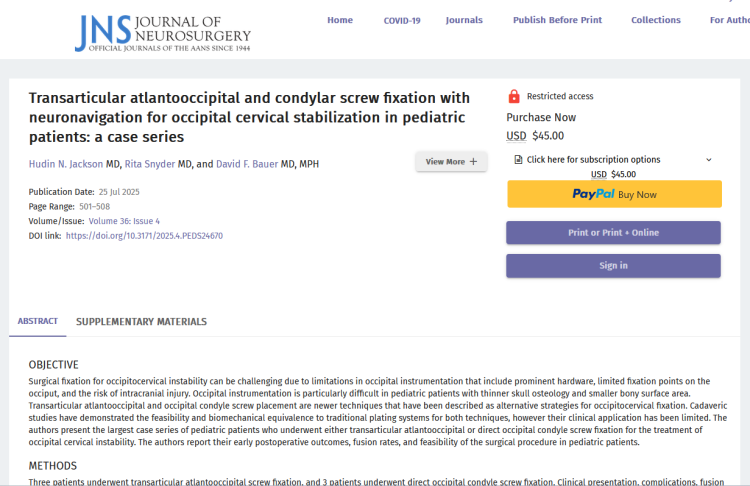This screenshot has height=486, width=750.
Task: Expand the View More author details
Action: coord(451,162)
